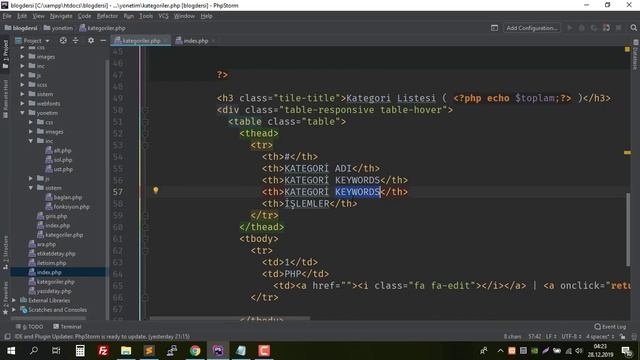Screen dimensions: 640x360
Task: Click the Stop square icon in toolbar
Action: (x=619, y=28)
